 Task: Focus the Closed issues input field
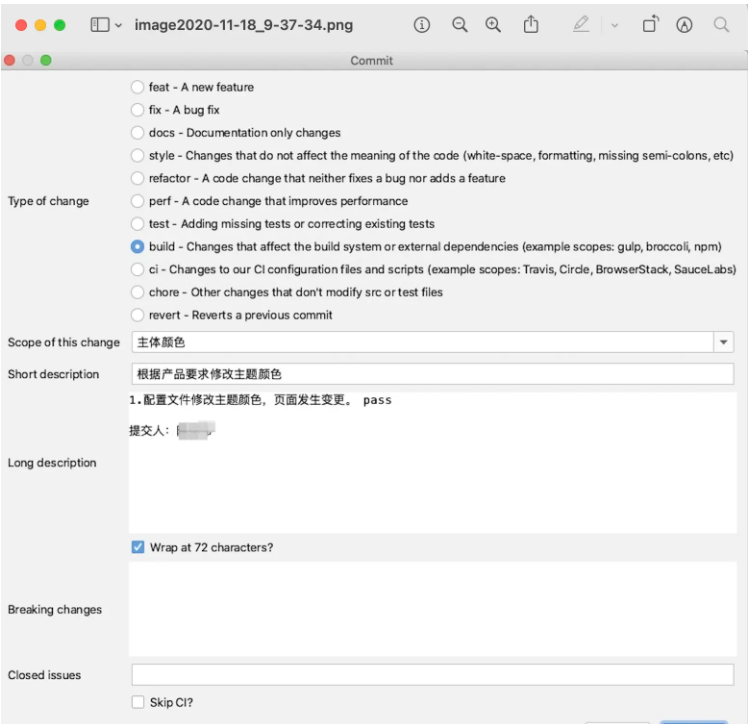[433, 675]
